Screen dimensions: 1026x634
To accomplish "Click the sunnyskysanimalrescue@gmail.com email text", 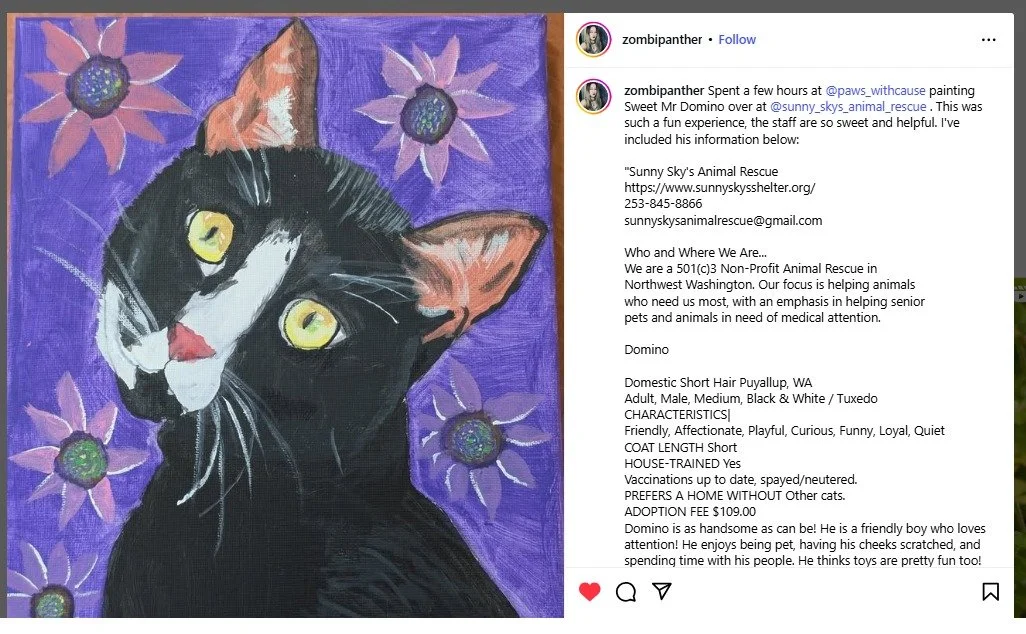I will (723, 220).
